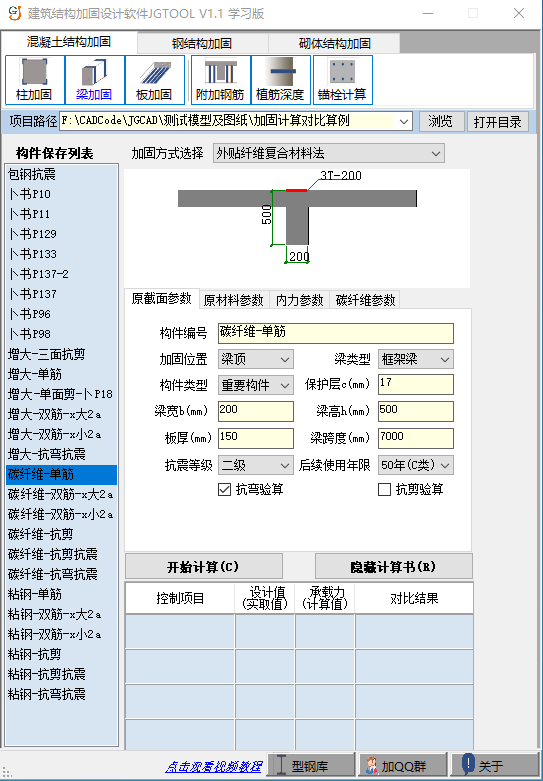Select the 板加固 slab strengthening tool

point(154,80)
